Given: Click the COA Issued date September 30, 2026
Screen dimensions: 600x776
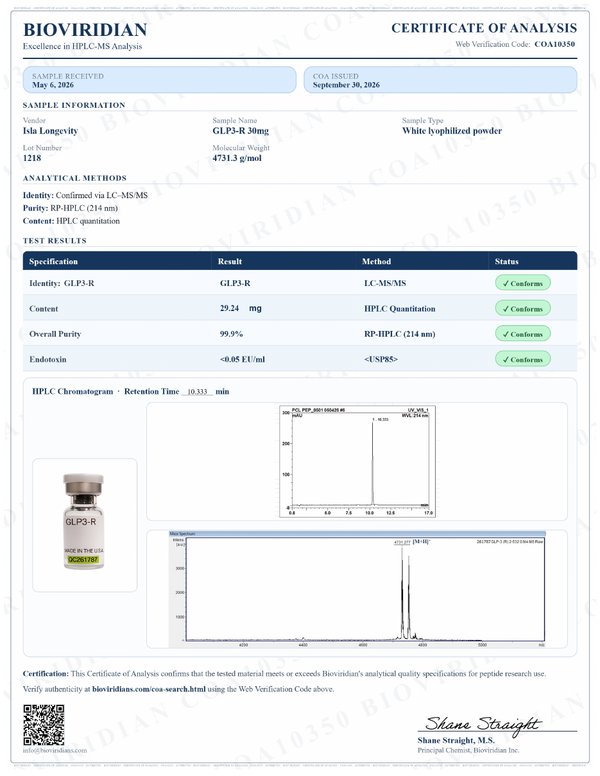Looking at the screenshot, I should 346,85.
